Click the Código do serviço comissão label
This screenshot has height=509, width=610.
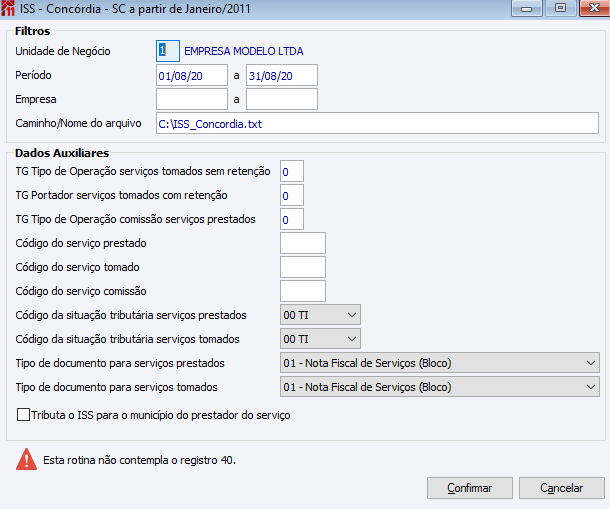[81, 291]
